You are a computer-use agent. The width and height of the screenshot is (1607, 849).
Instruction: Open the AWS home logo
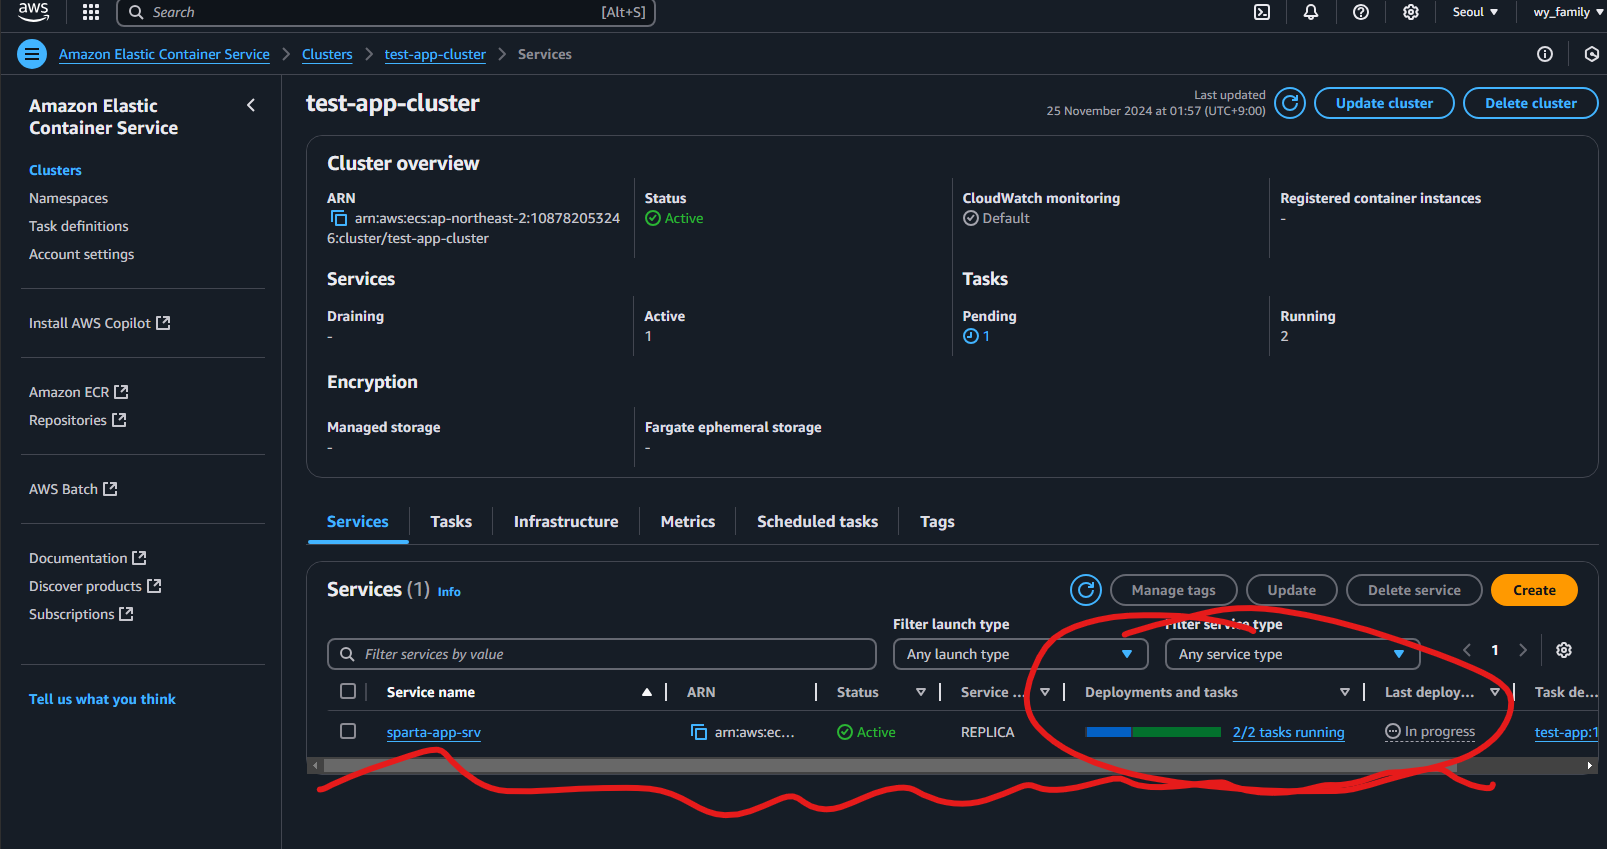33,11
